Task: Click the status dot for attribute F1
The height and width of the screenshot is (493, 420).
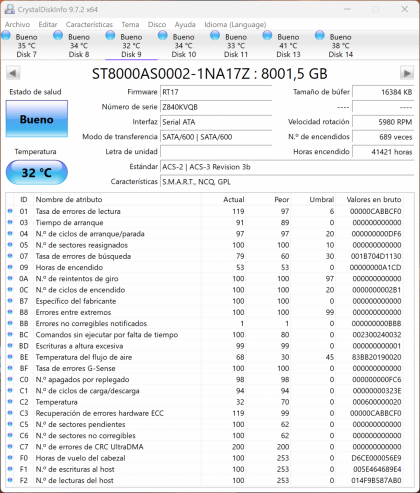Action: point(10,469)
